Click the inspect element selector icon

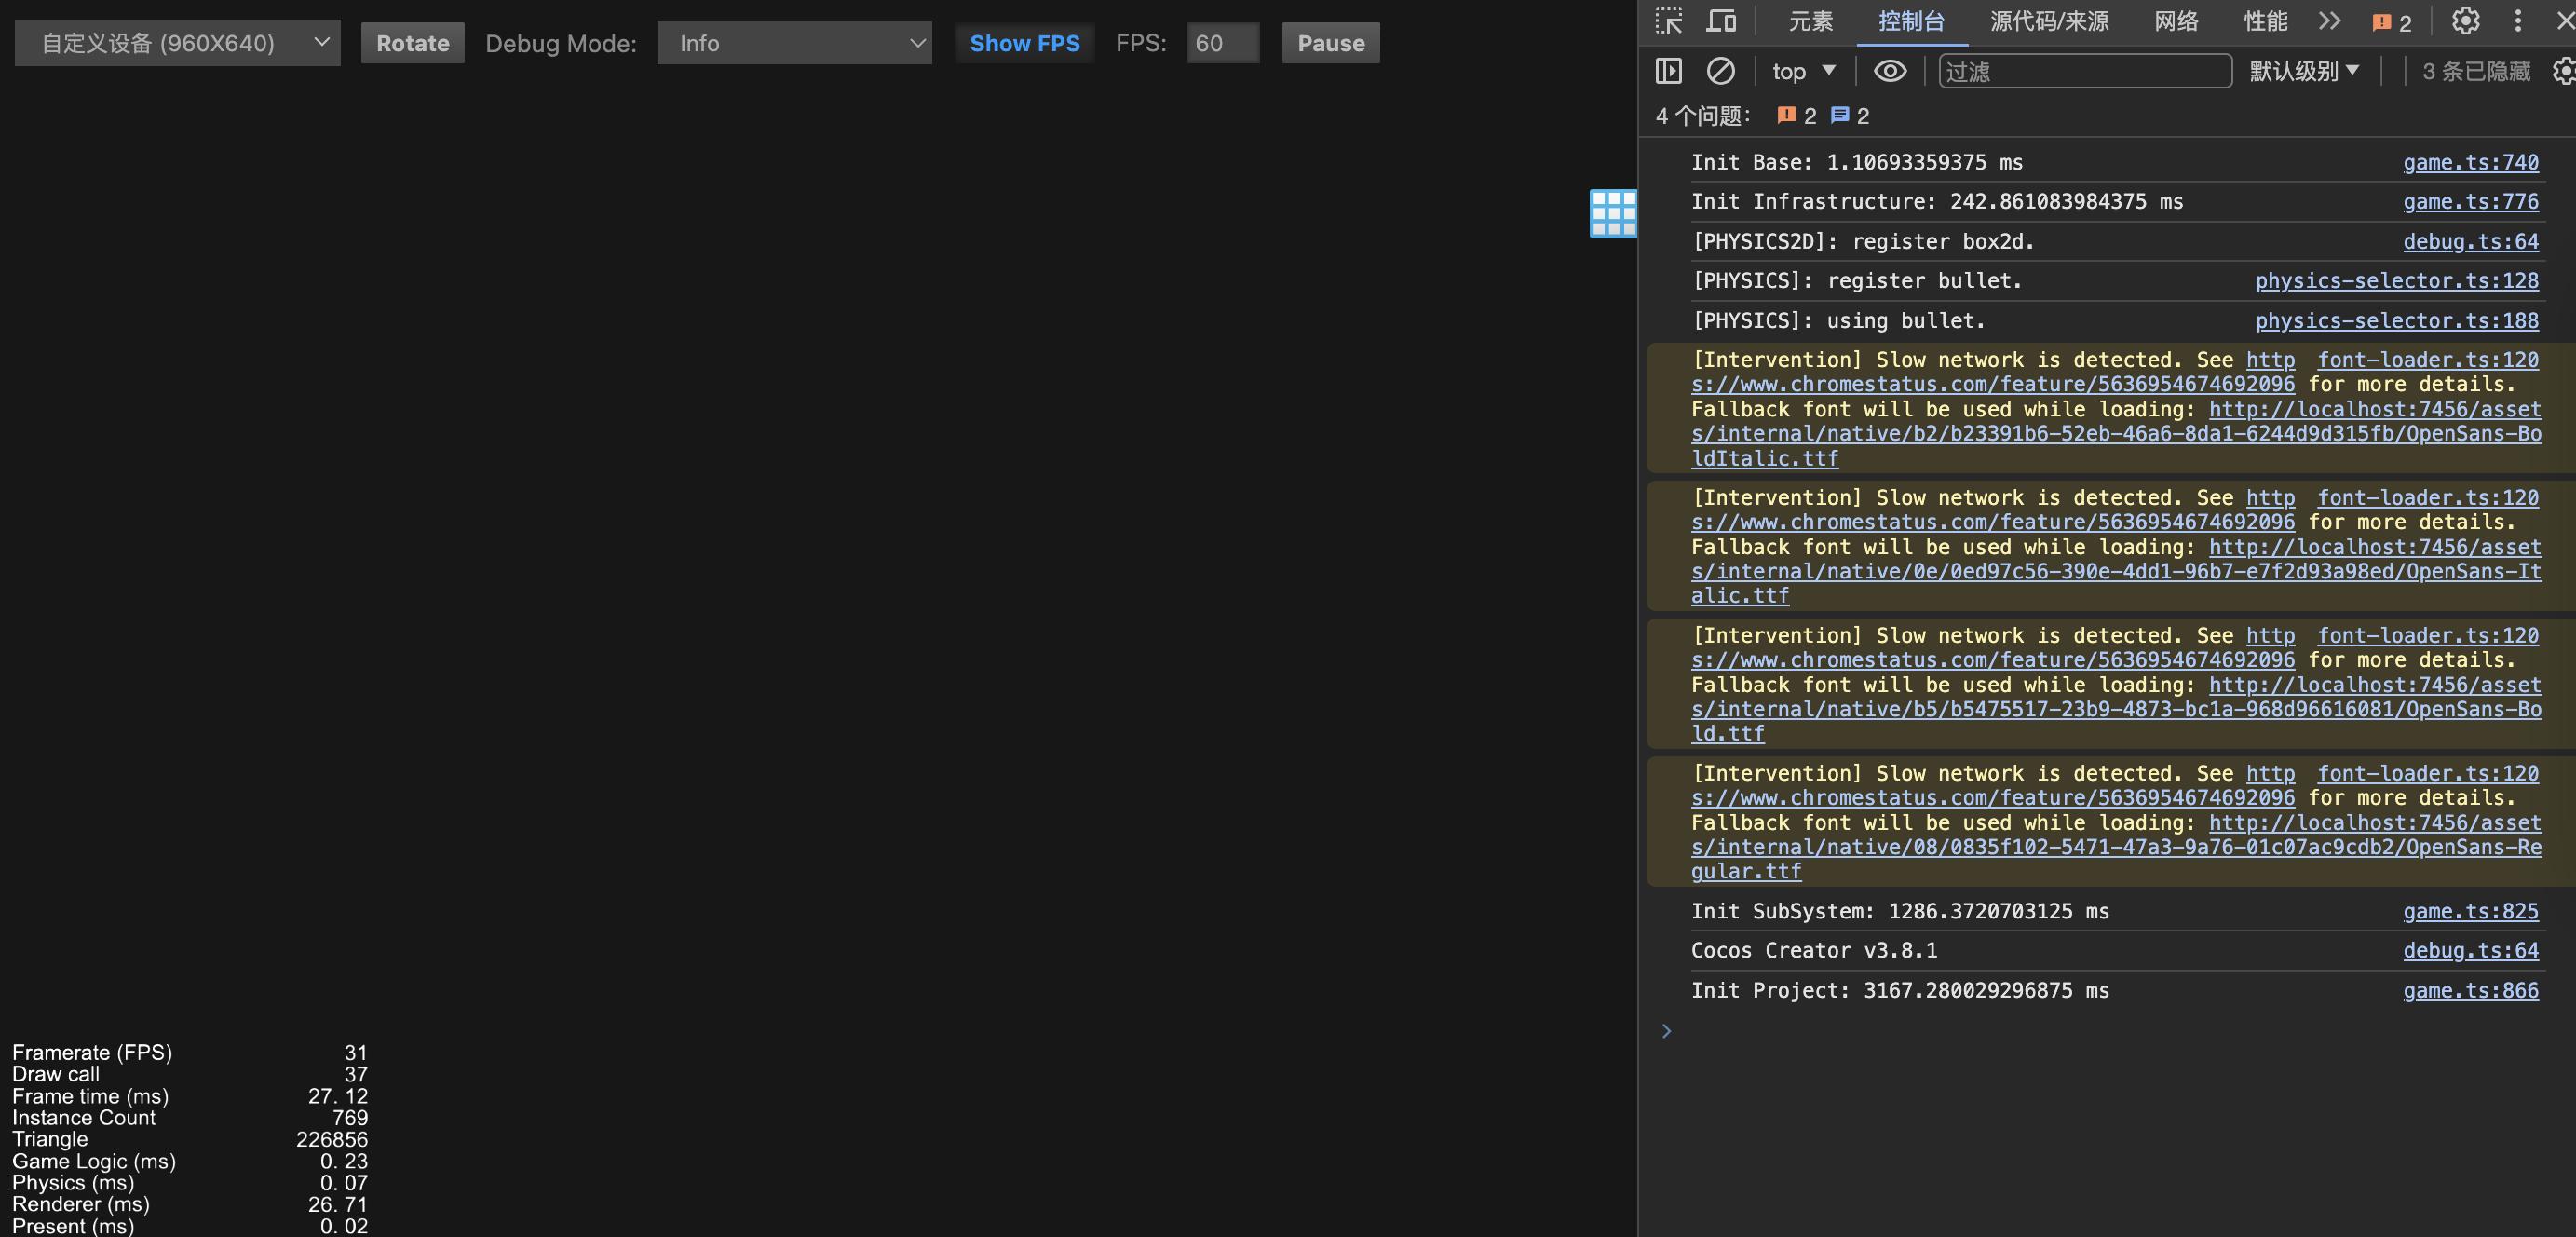point(1669,21)
